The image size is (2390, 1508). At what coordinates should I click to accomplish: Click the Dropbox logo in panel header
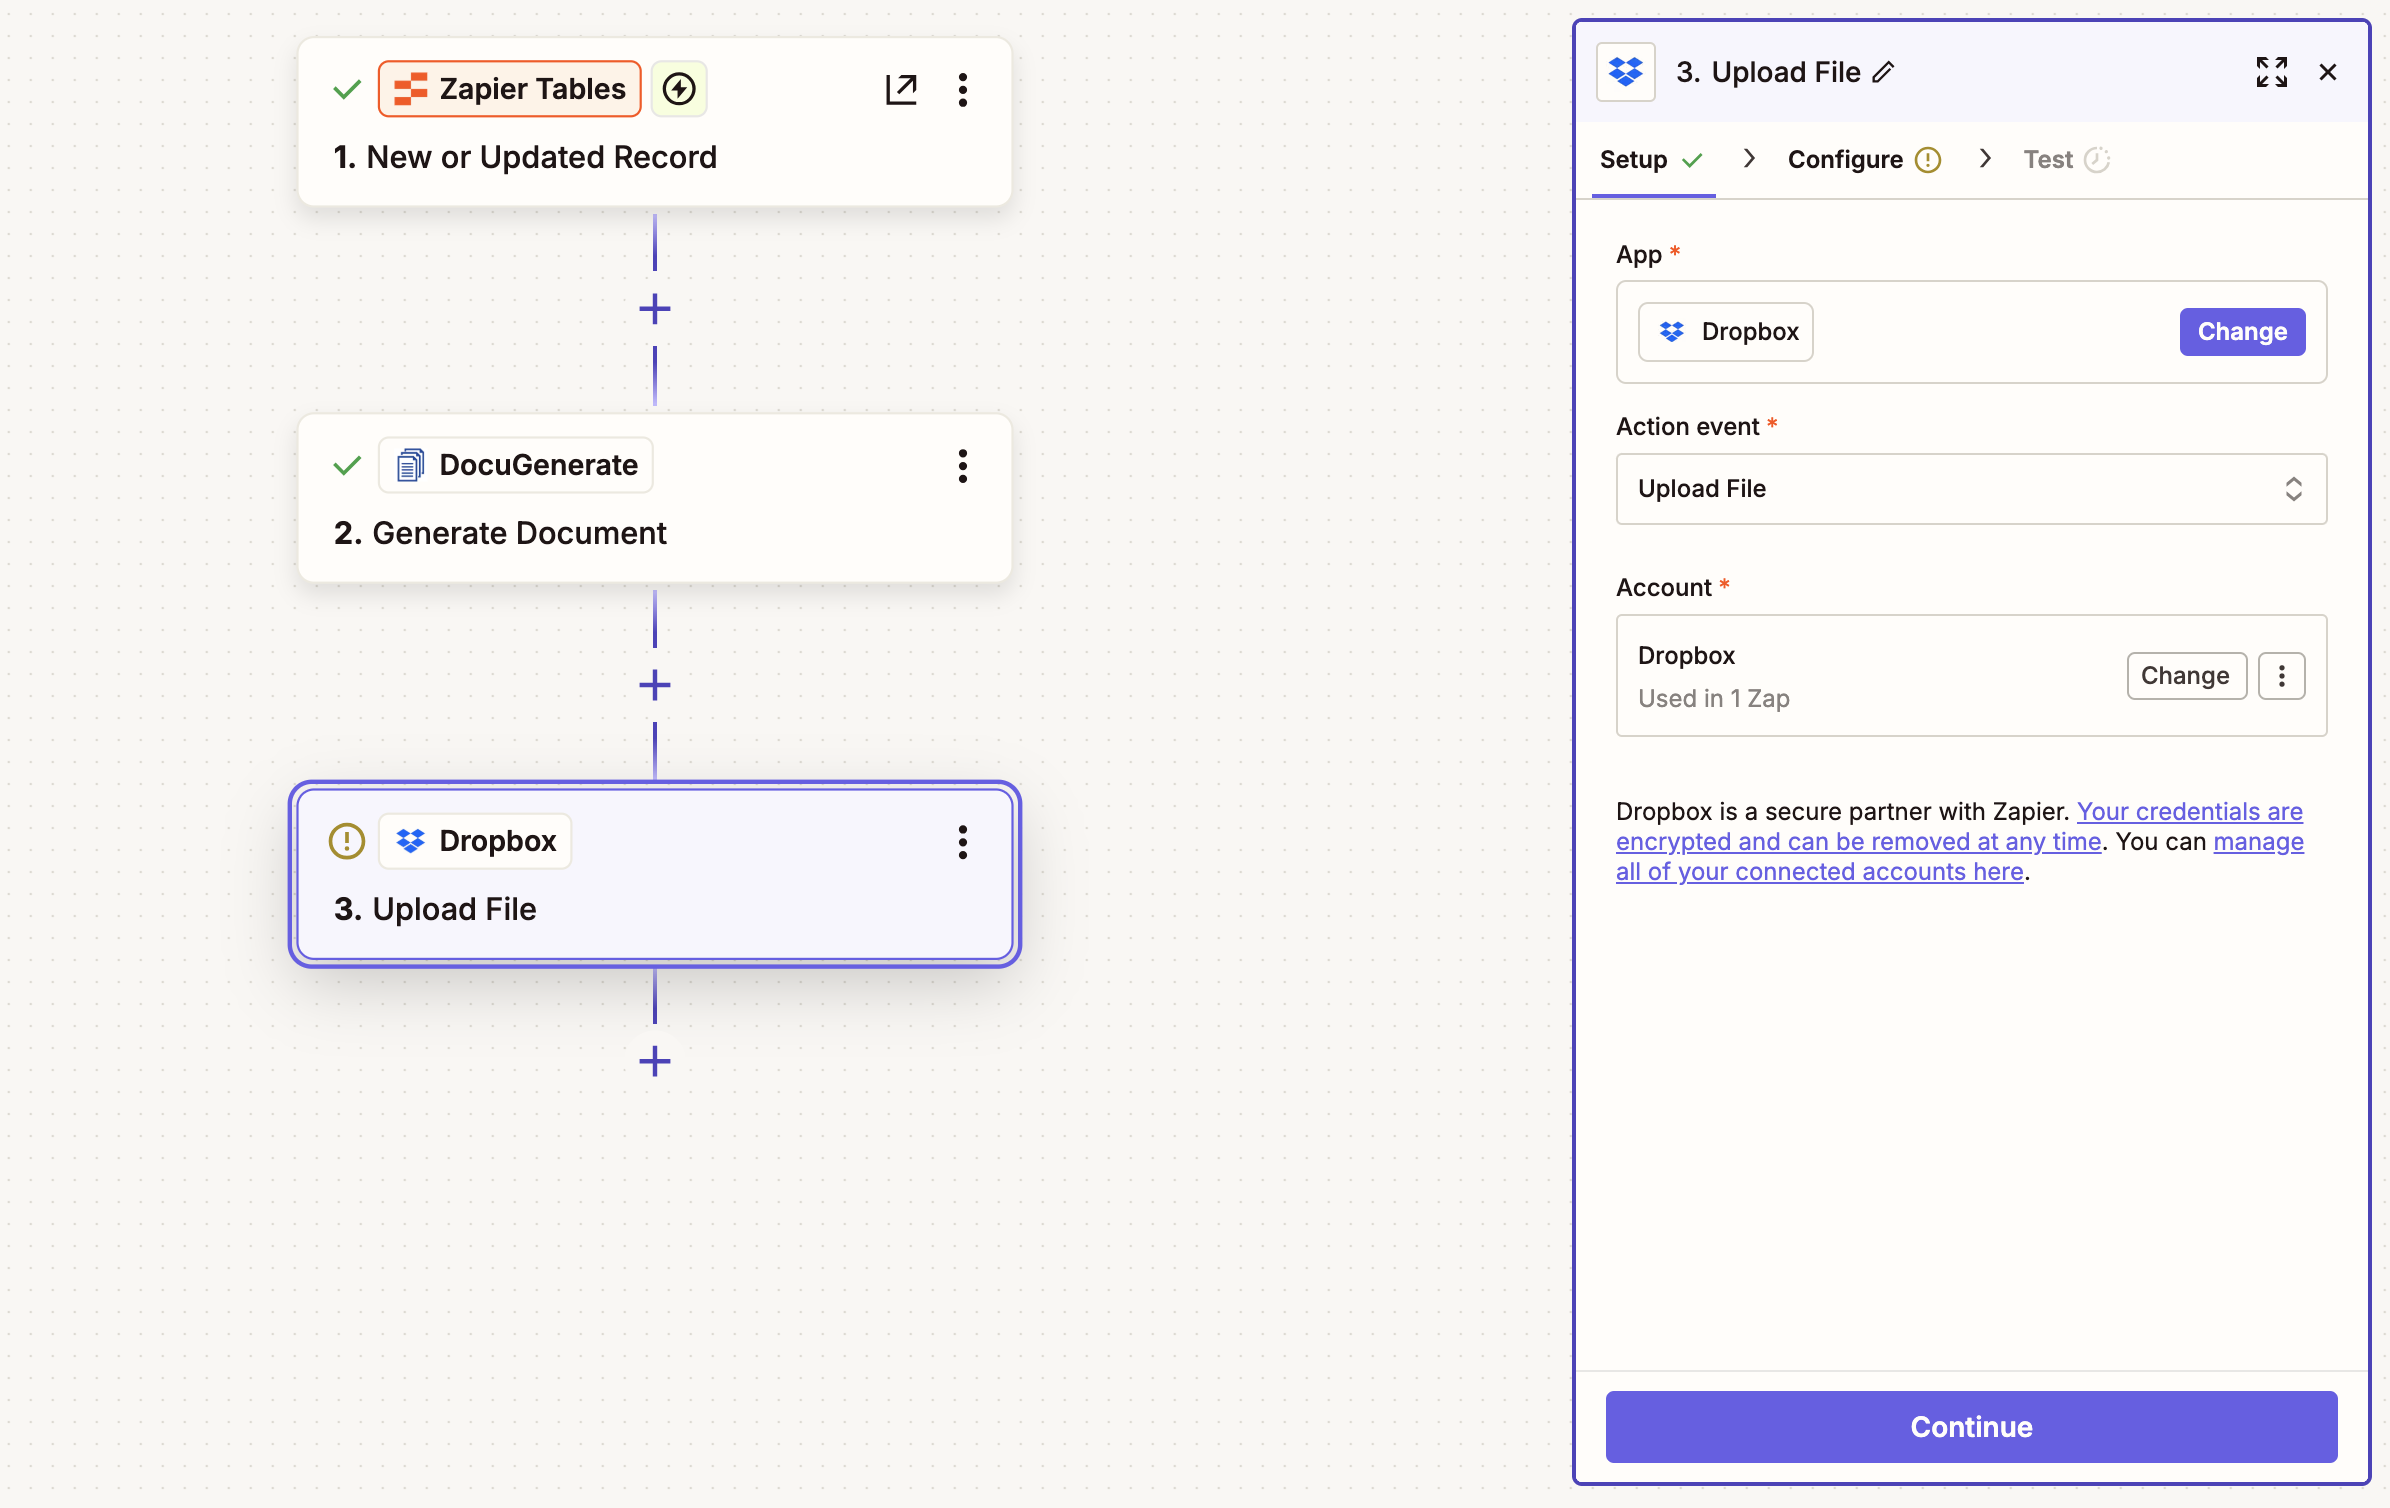point(1626,72)
